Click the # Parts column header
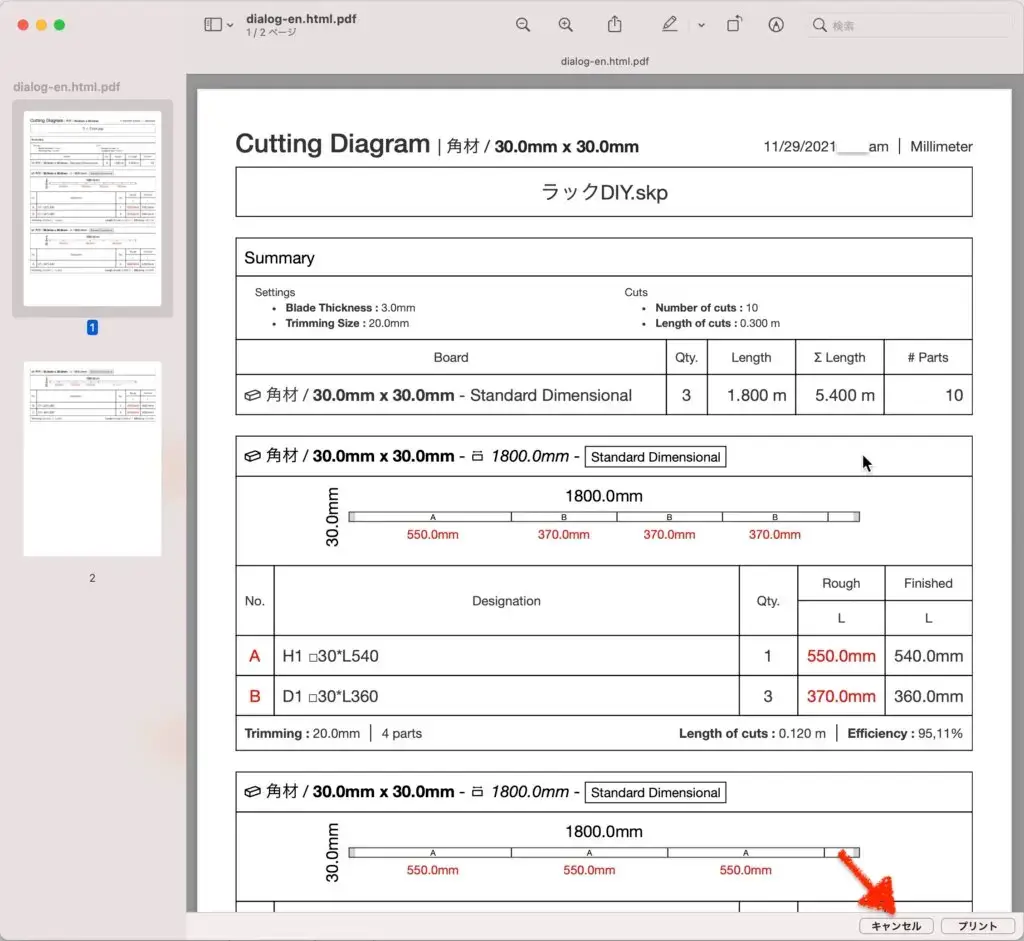 [x=927, y=357]
